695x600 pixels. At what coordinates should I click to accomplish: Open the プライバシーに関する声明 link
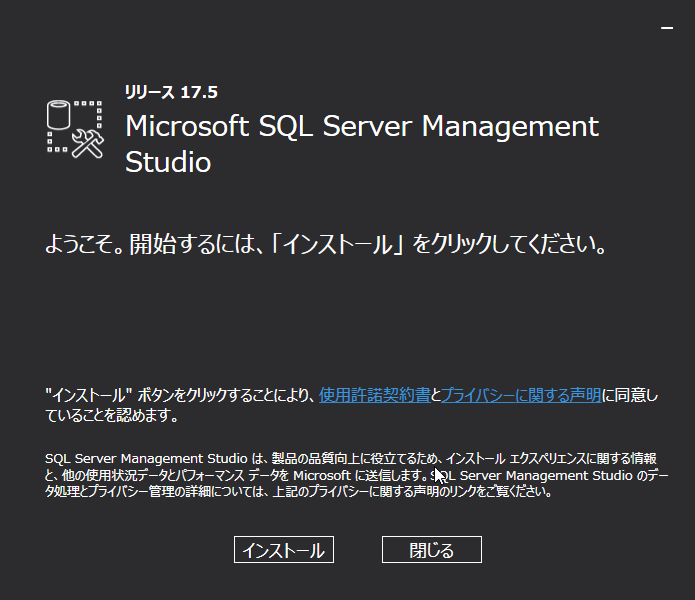click(x=521, y=394)
